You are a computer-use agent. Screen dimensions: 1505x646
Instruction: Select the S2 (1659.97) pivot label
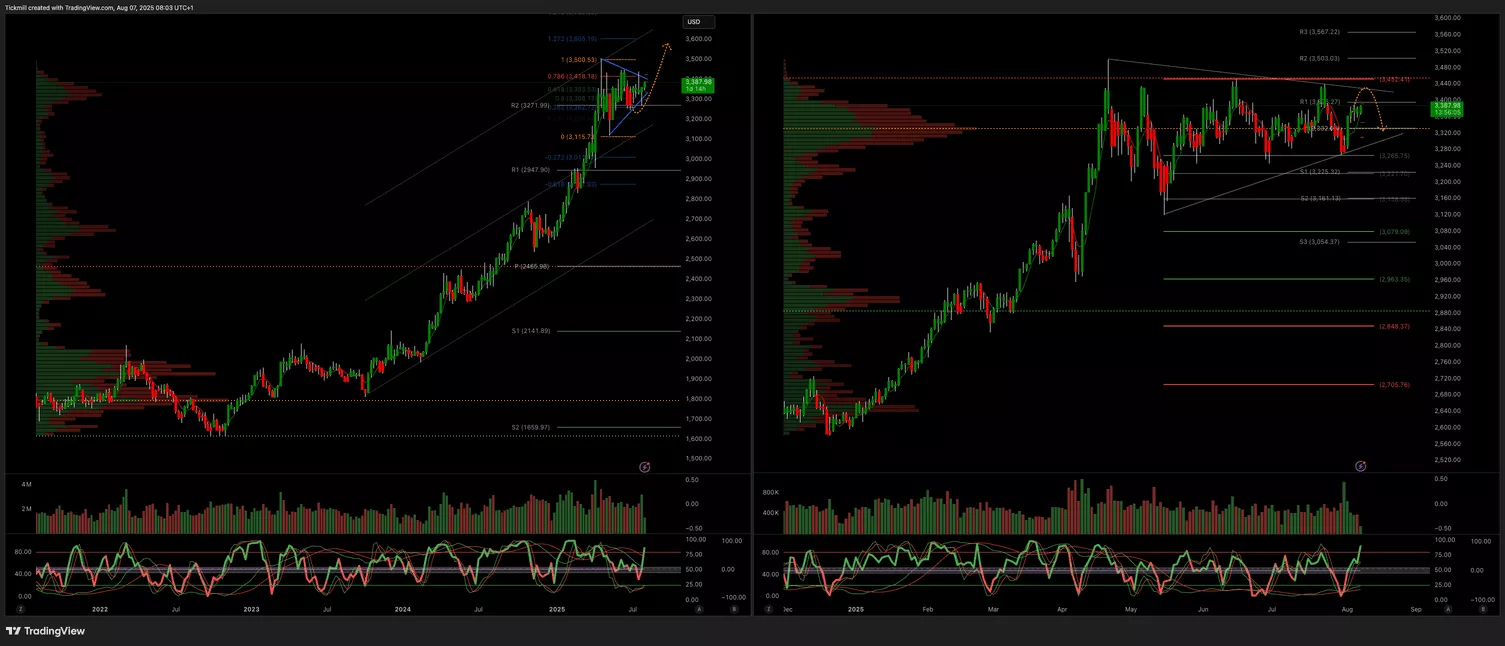(x=530, y=427)
